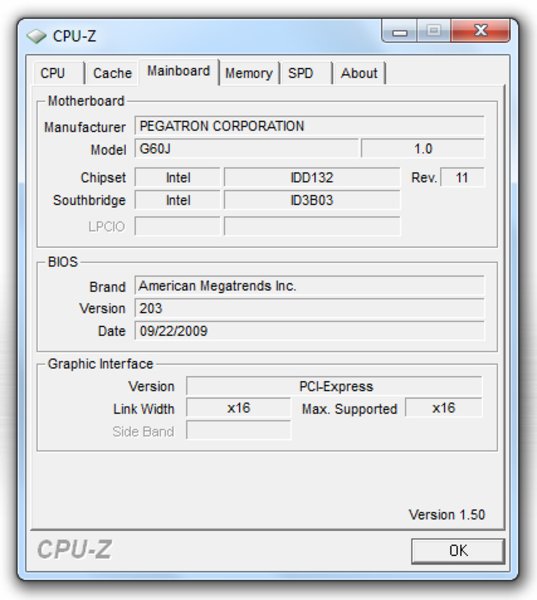Click the Link Width label
The width and height of the screenshot is (537, 600).
(x=144, y=409)
